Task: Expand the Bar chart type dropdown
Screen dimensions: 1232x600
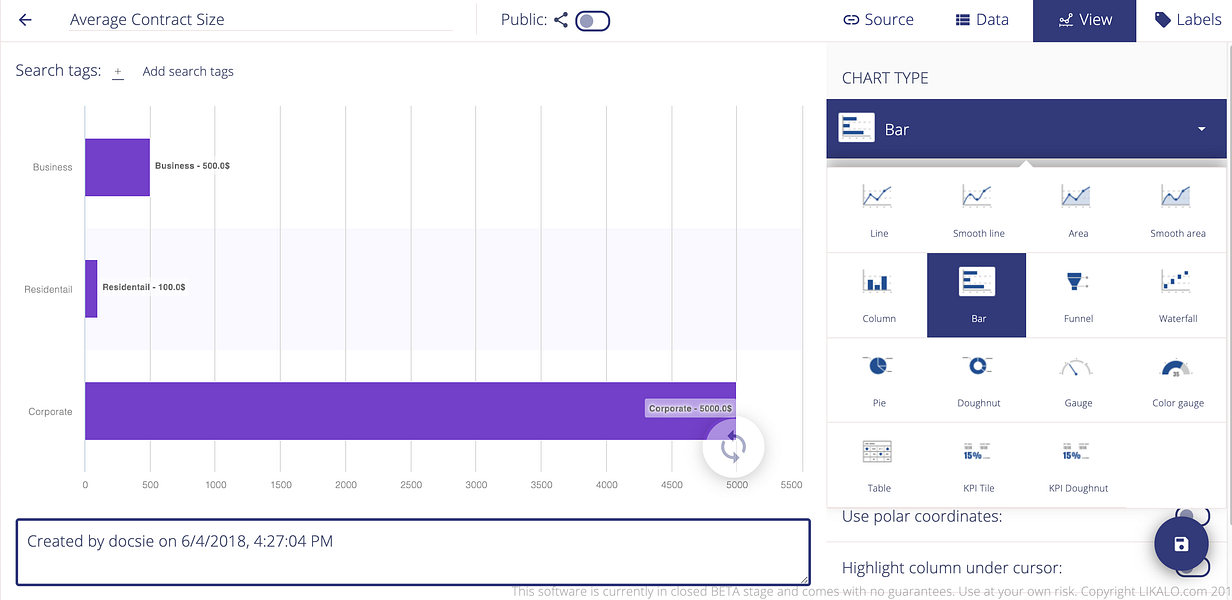Action: (x=1026, y=129)
